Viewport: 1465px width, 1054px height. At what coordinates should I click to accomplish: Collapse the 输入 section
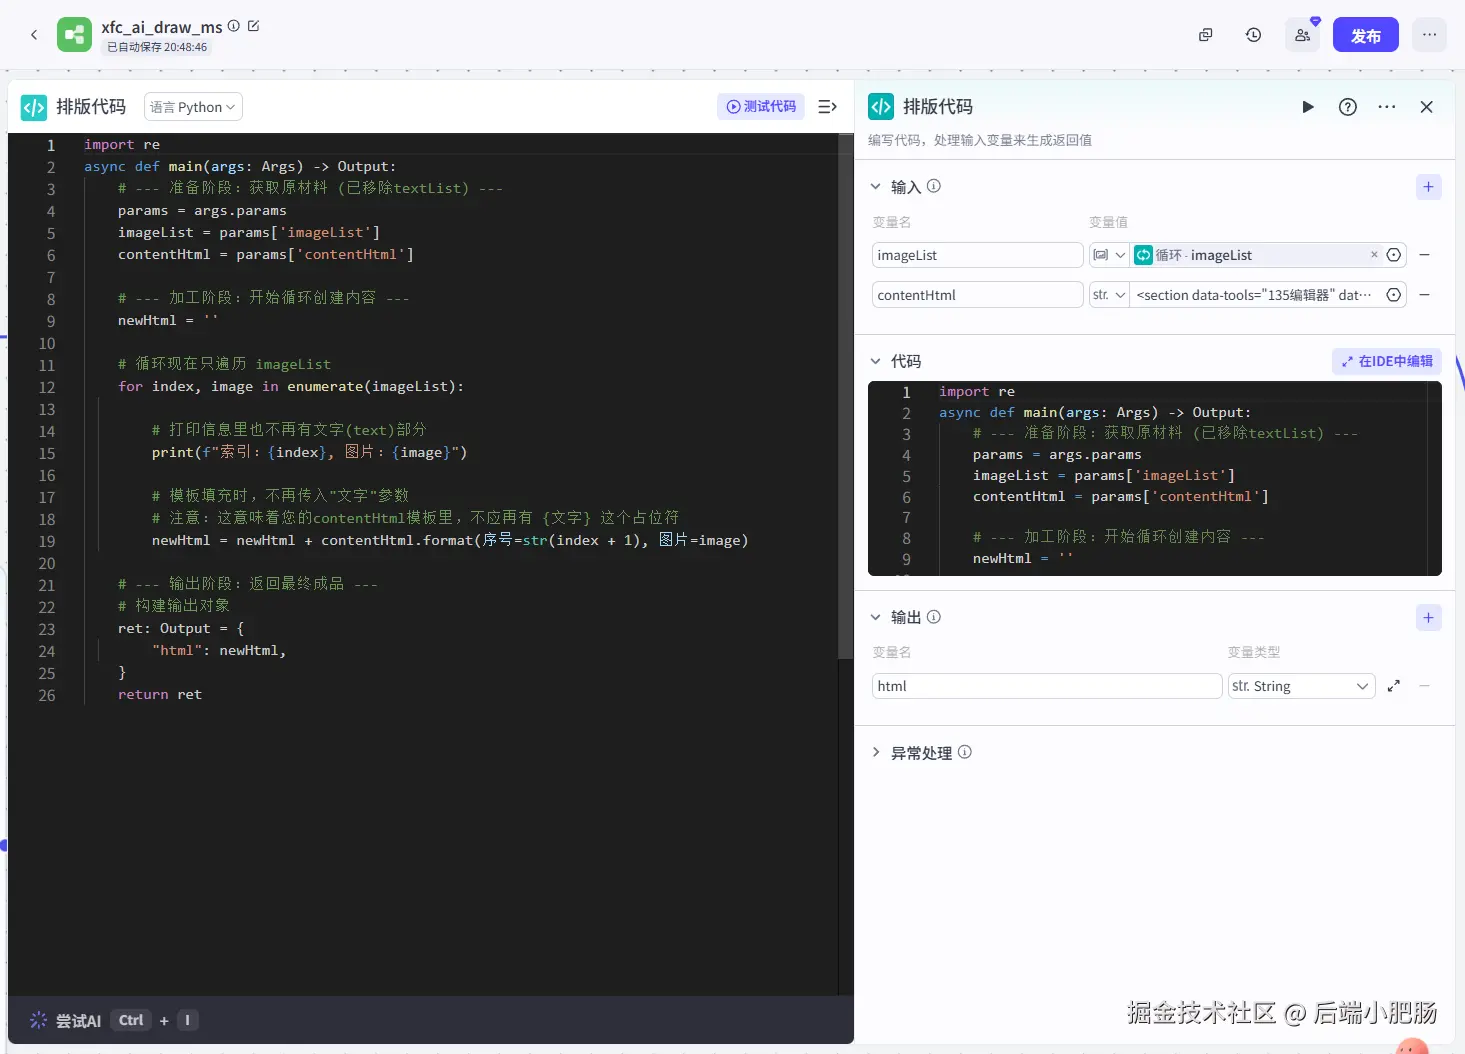pos(876,186)
